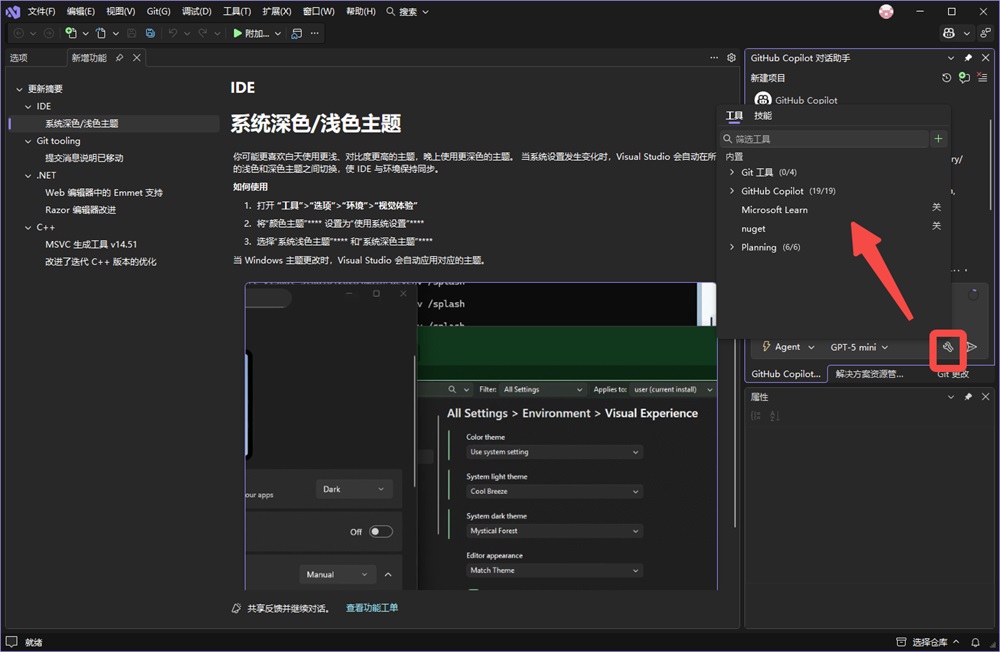
Task: Click the user account avatar in title bar
Action: pos(886,11)
